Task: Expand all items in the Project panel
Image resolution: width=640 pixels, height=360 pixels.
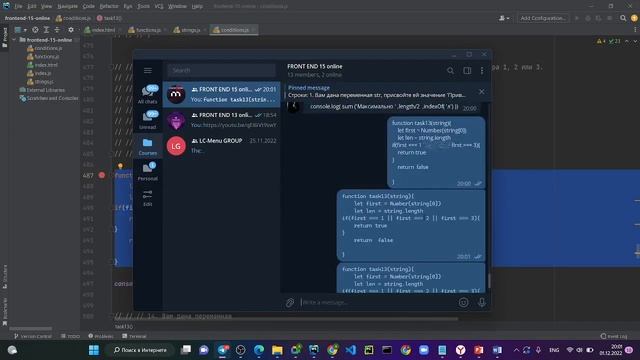Action: tap(46, 30)
